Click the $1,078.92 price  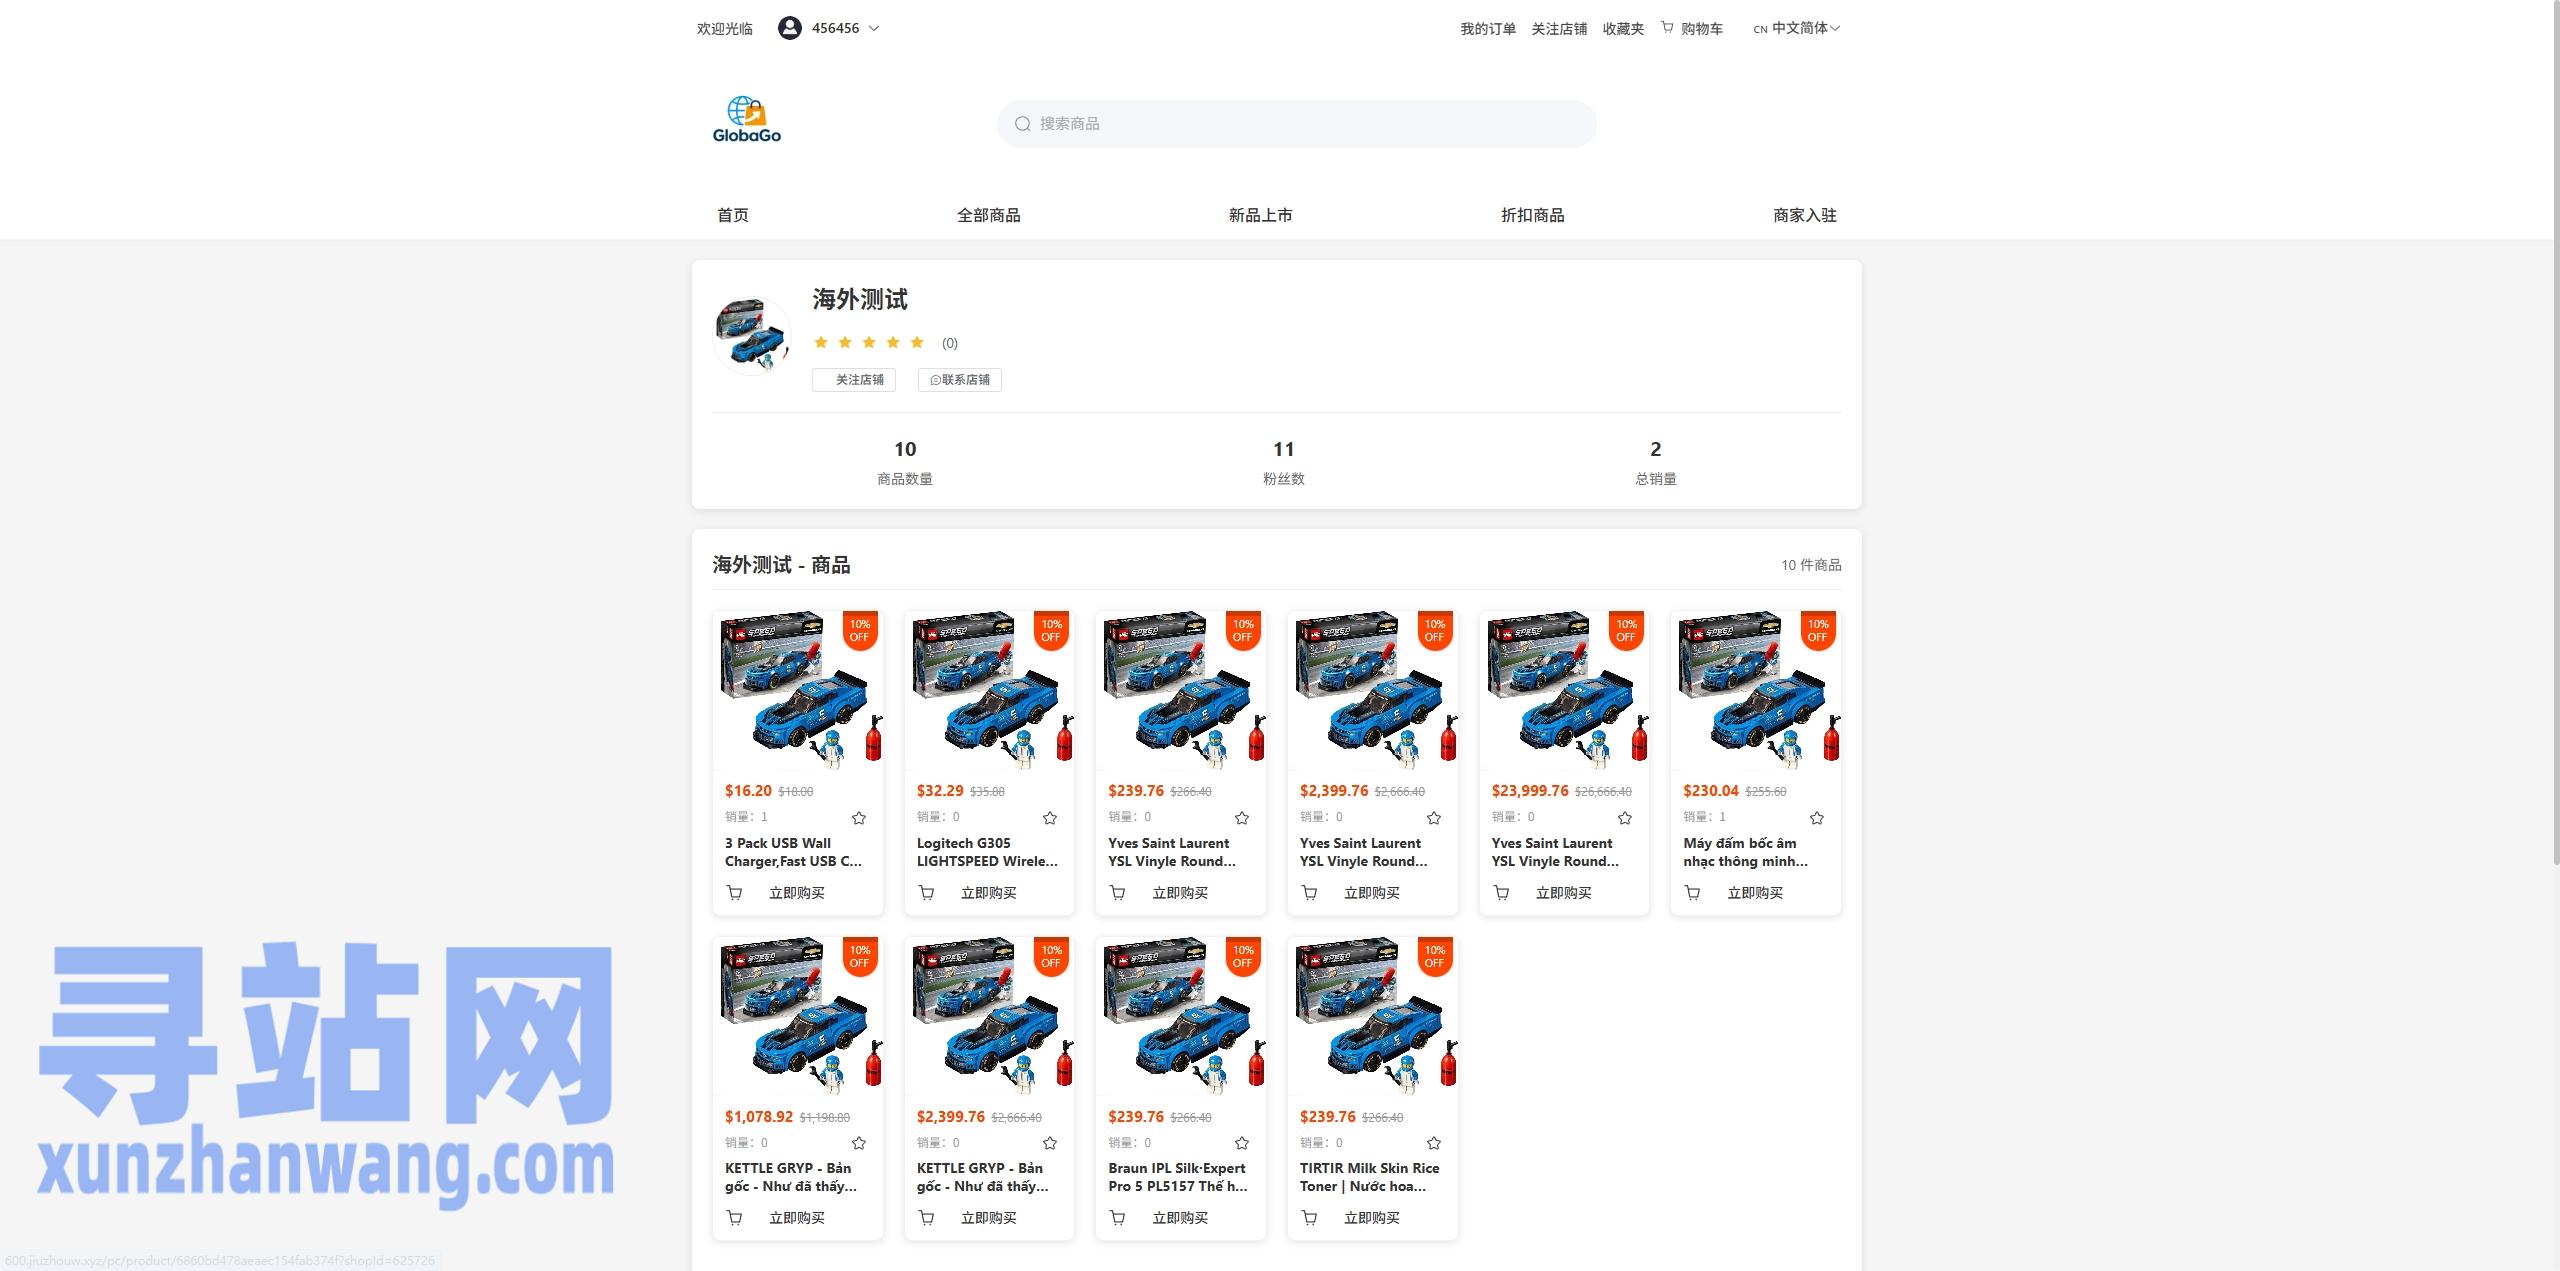(759, 1116)
